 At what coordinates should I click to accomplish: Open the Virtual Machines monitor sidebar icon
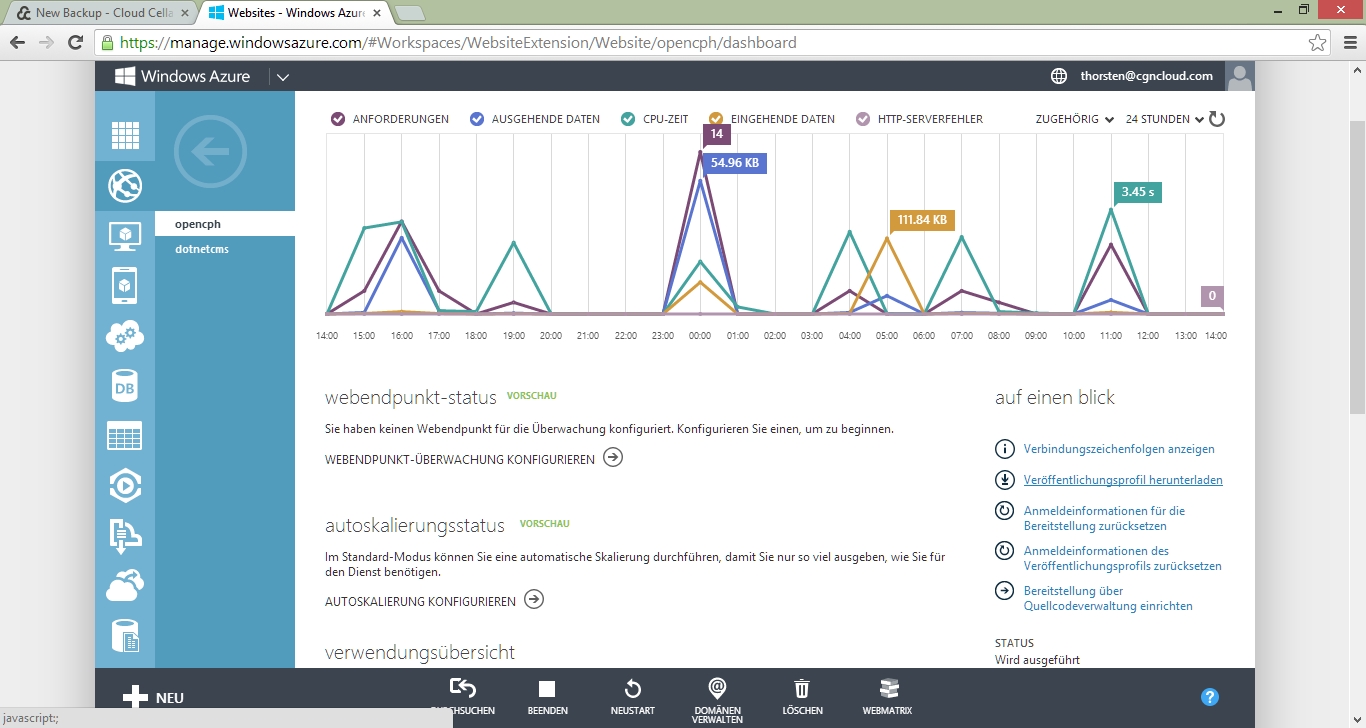(125, 236)
